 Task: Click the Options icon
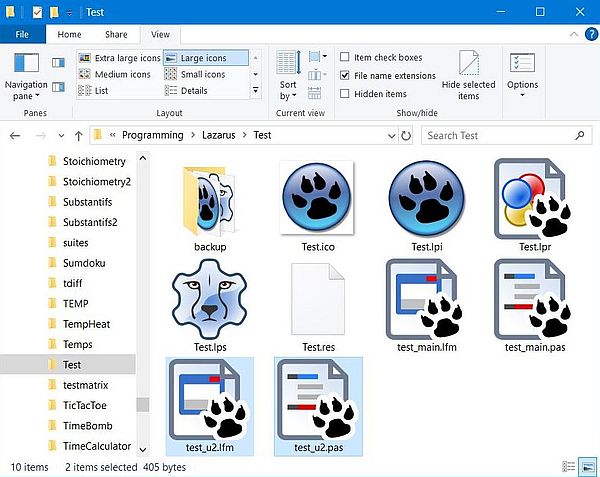click(522, 63)
